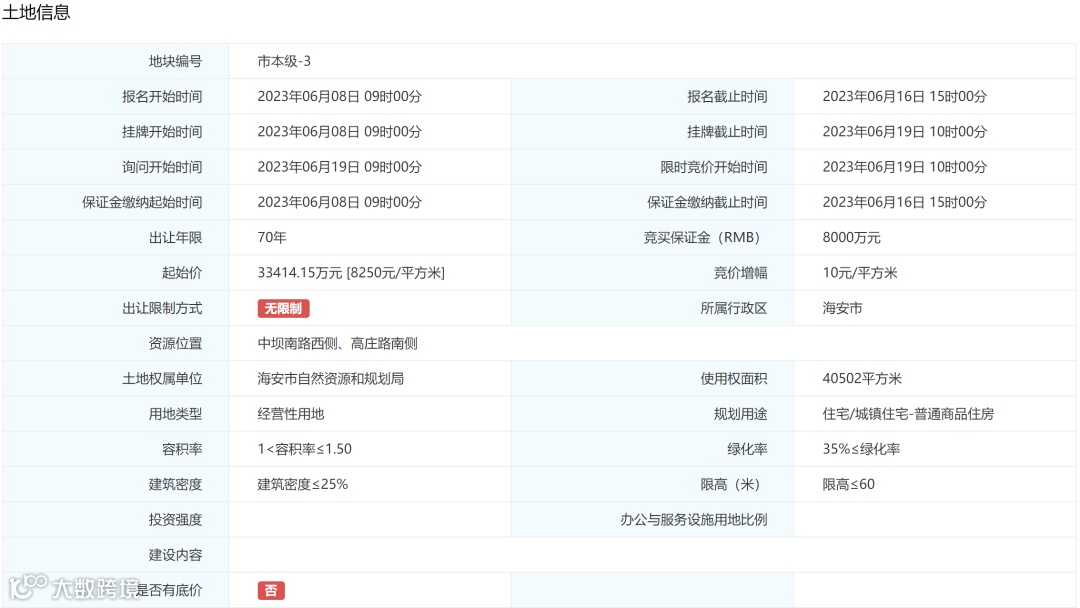Click the 挂牌开始时间 label
This screenshot has width=1080, height=608.
point(163,132)
